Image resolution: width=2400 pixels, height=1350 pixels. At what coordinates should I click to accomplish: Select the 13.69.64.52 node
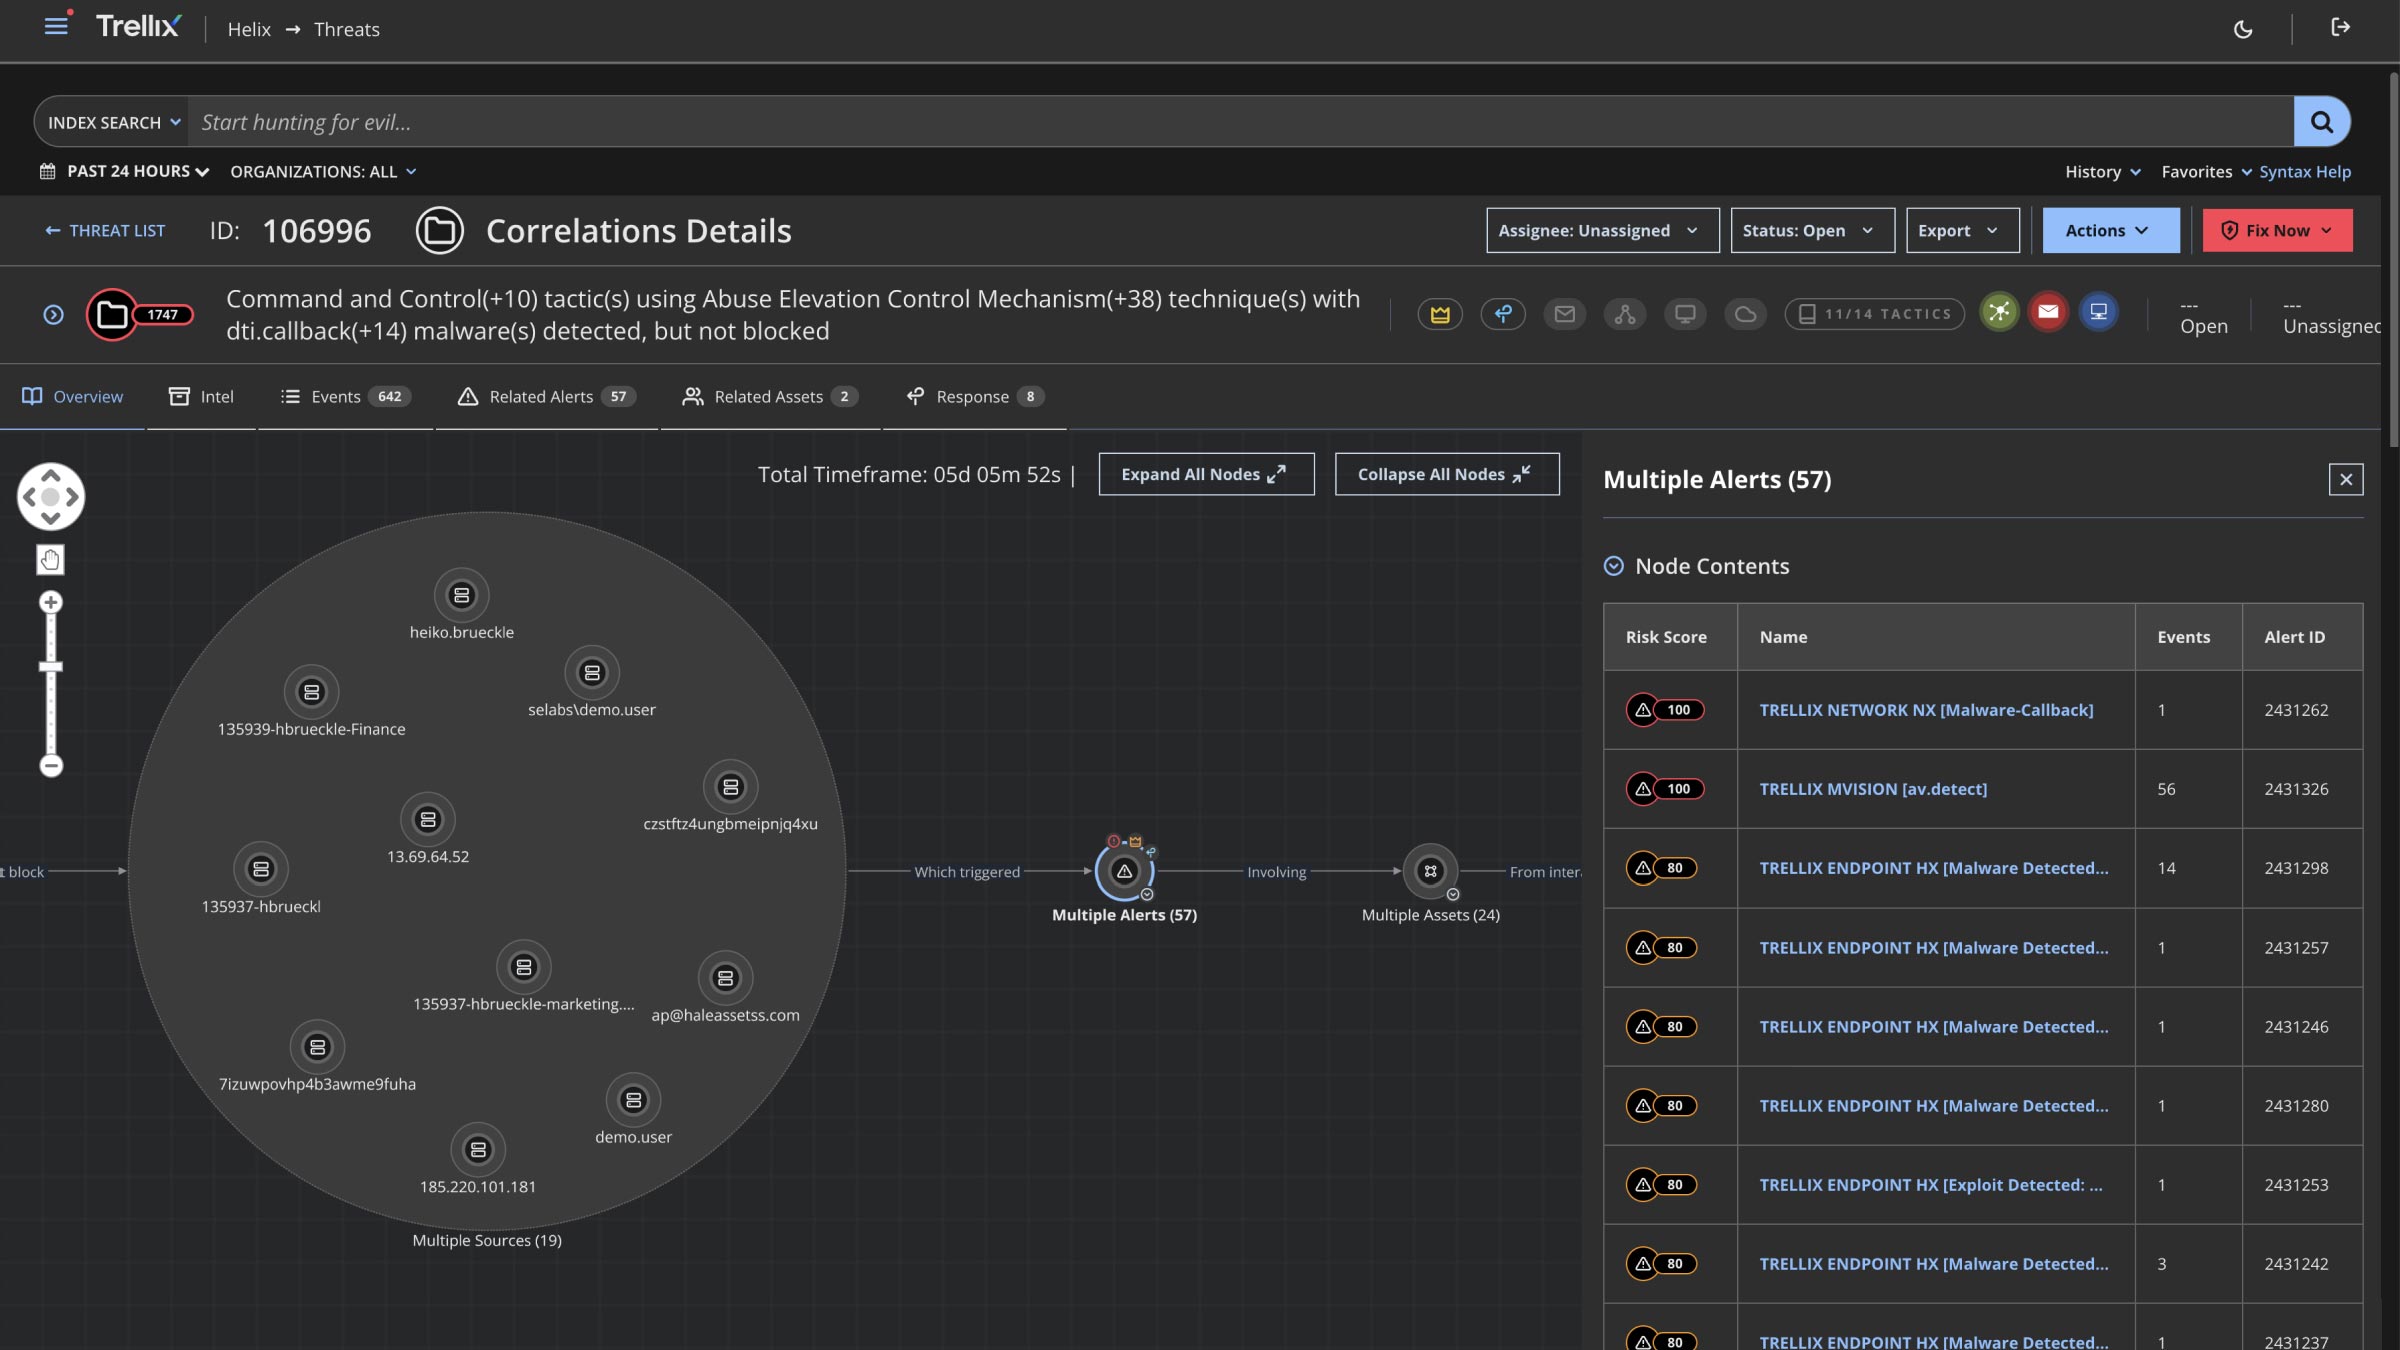[428, 820]
